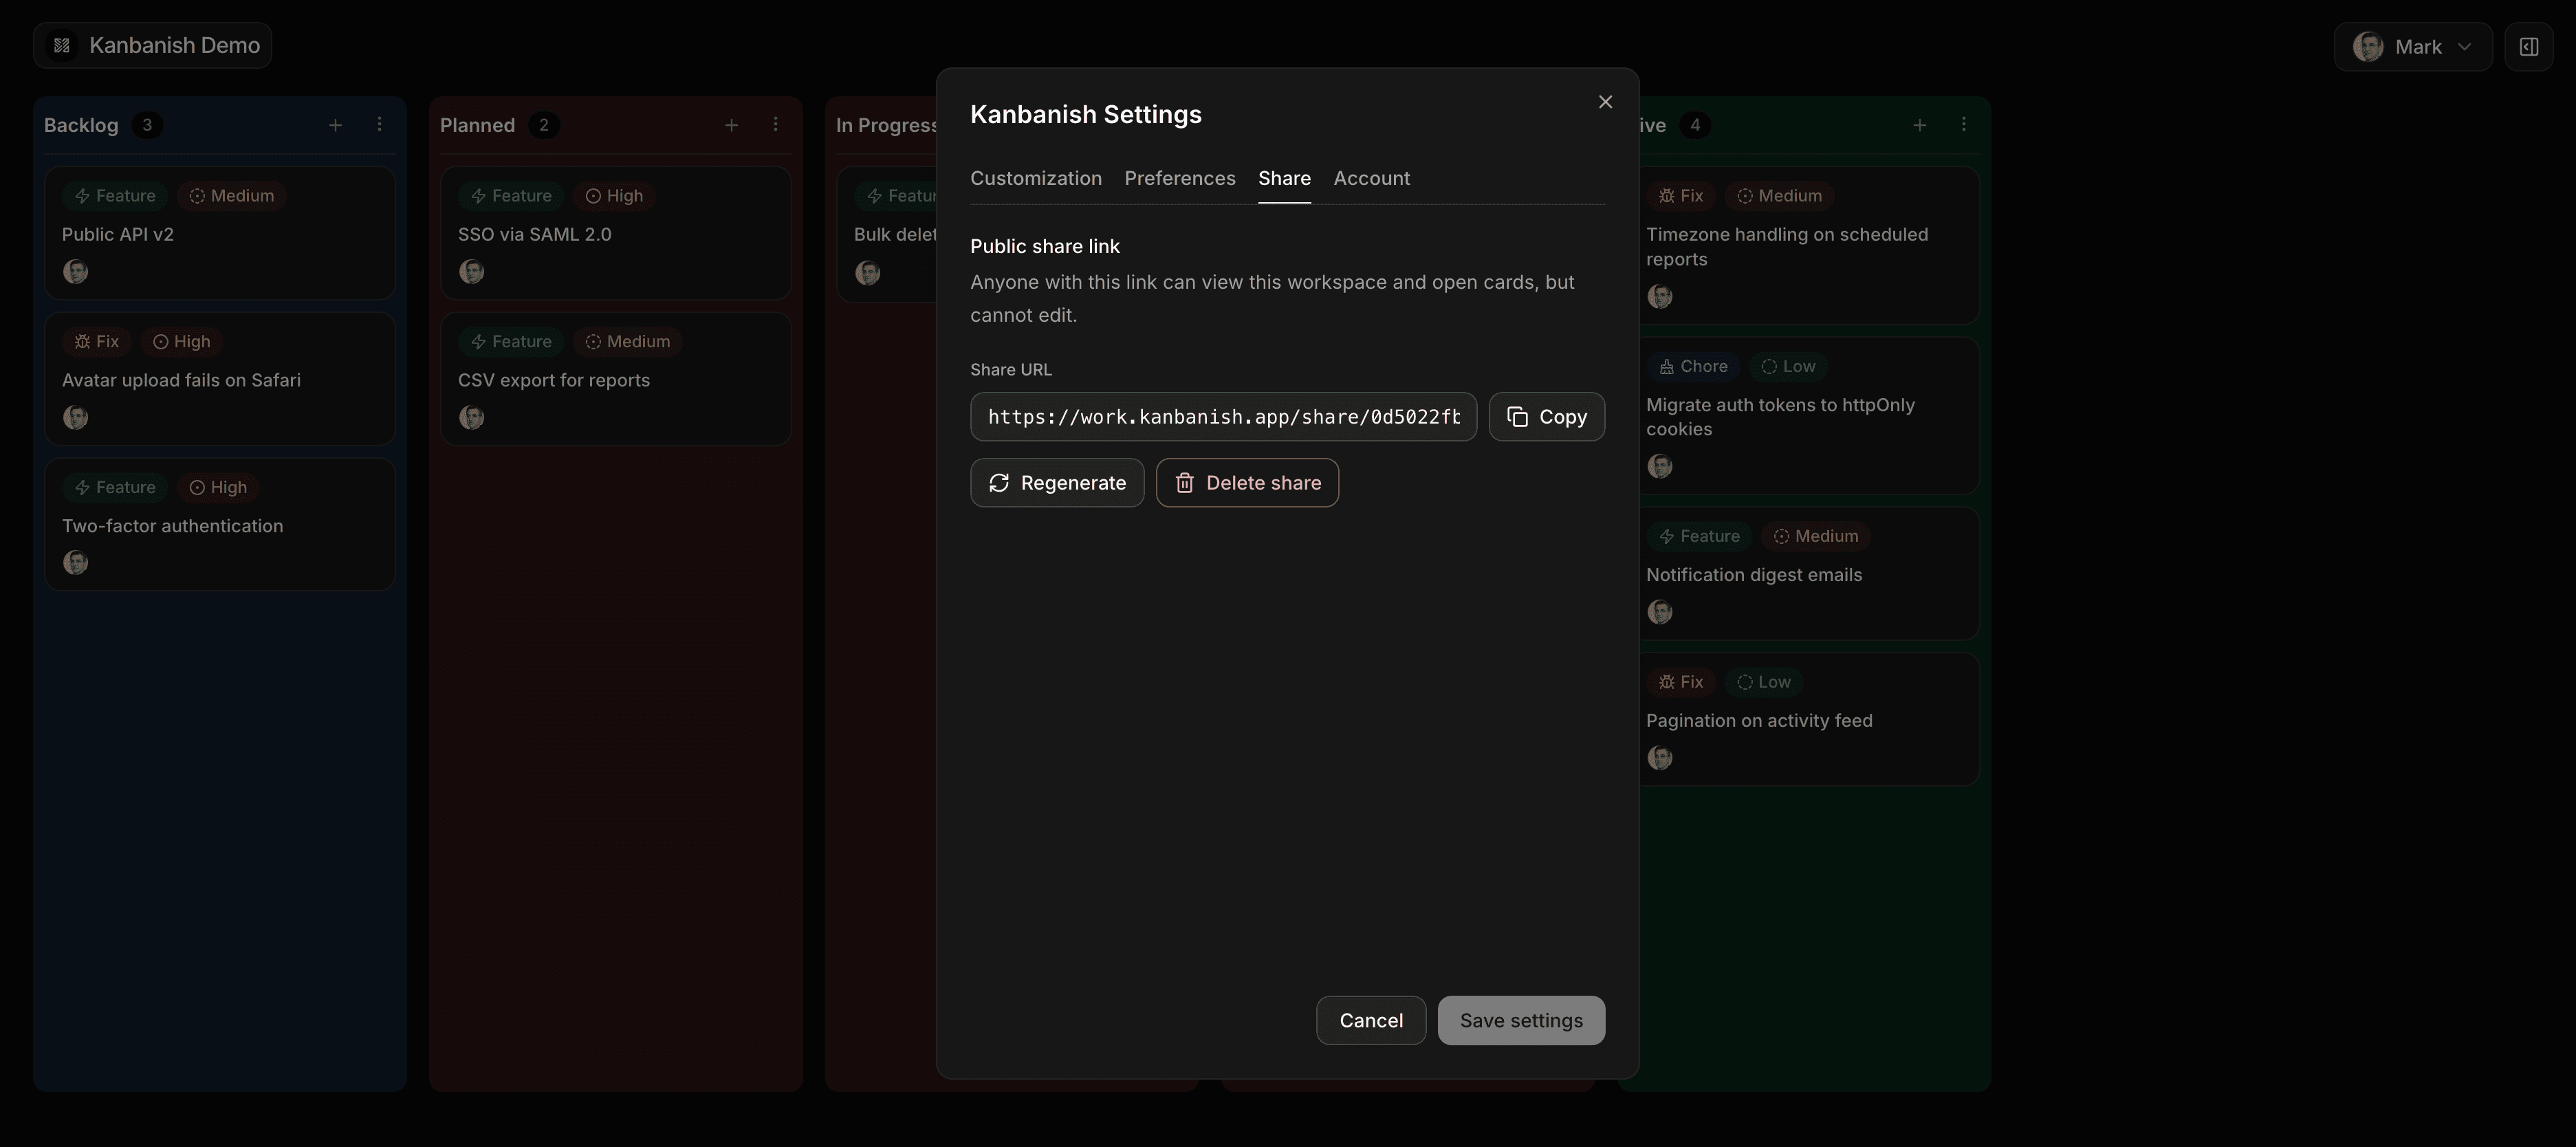
Task: Select the Share tab
Action: click(1284, 178)
